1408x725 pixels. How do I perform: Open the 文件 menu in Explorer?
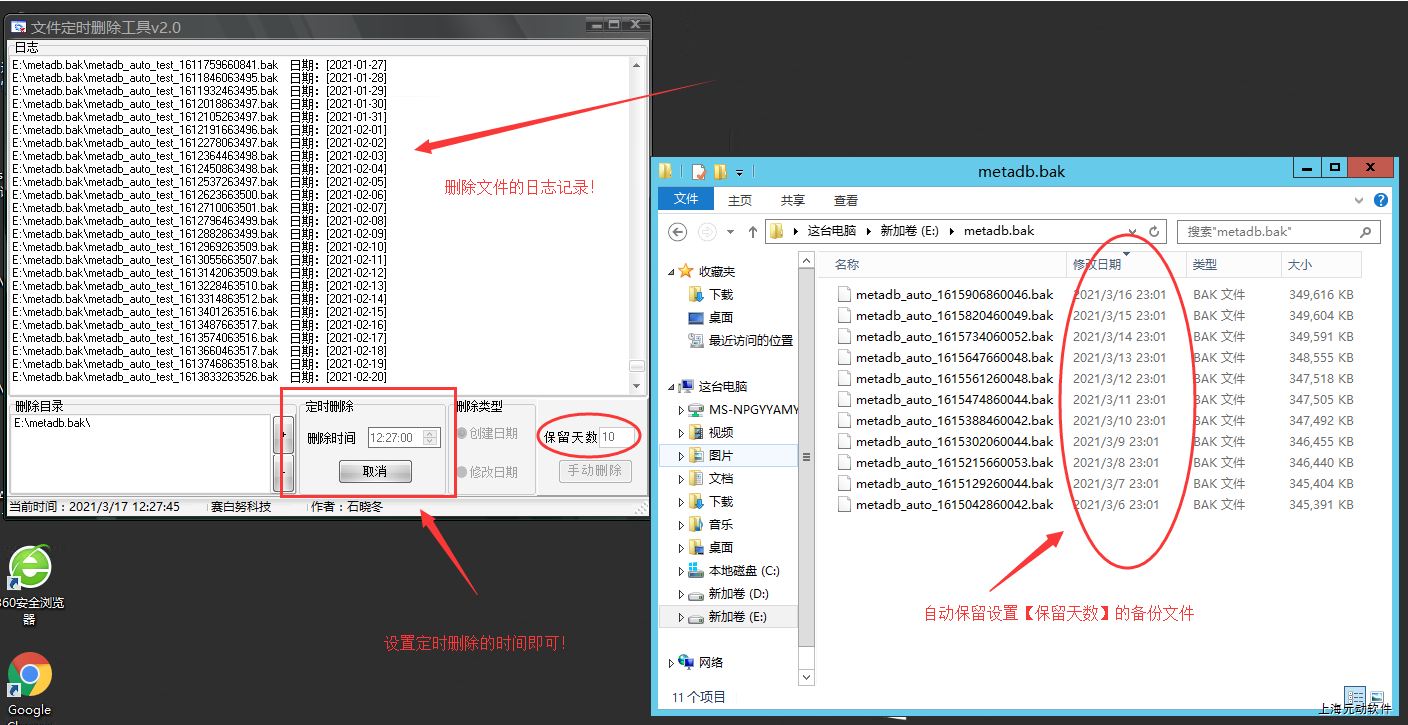pyautogui.click(x=686, y=200)
